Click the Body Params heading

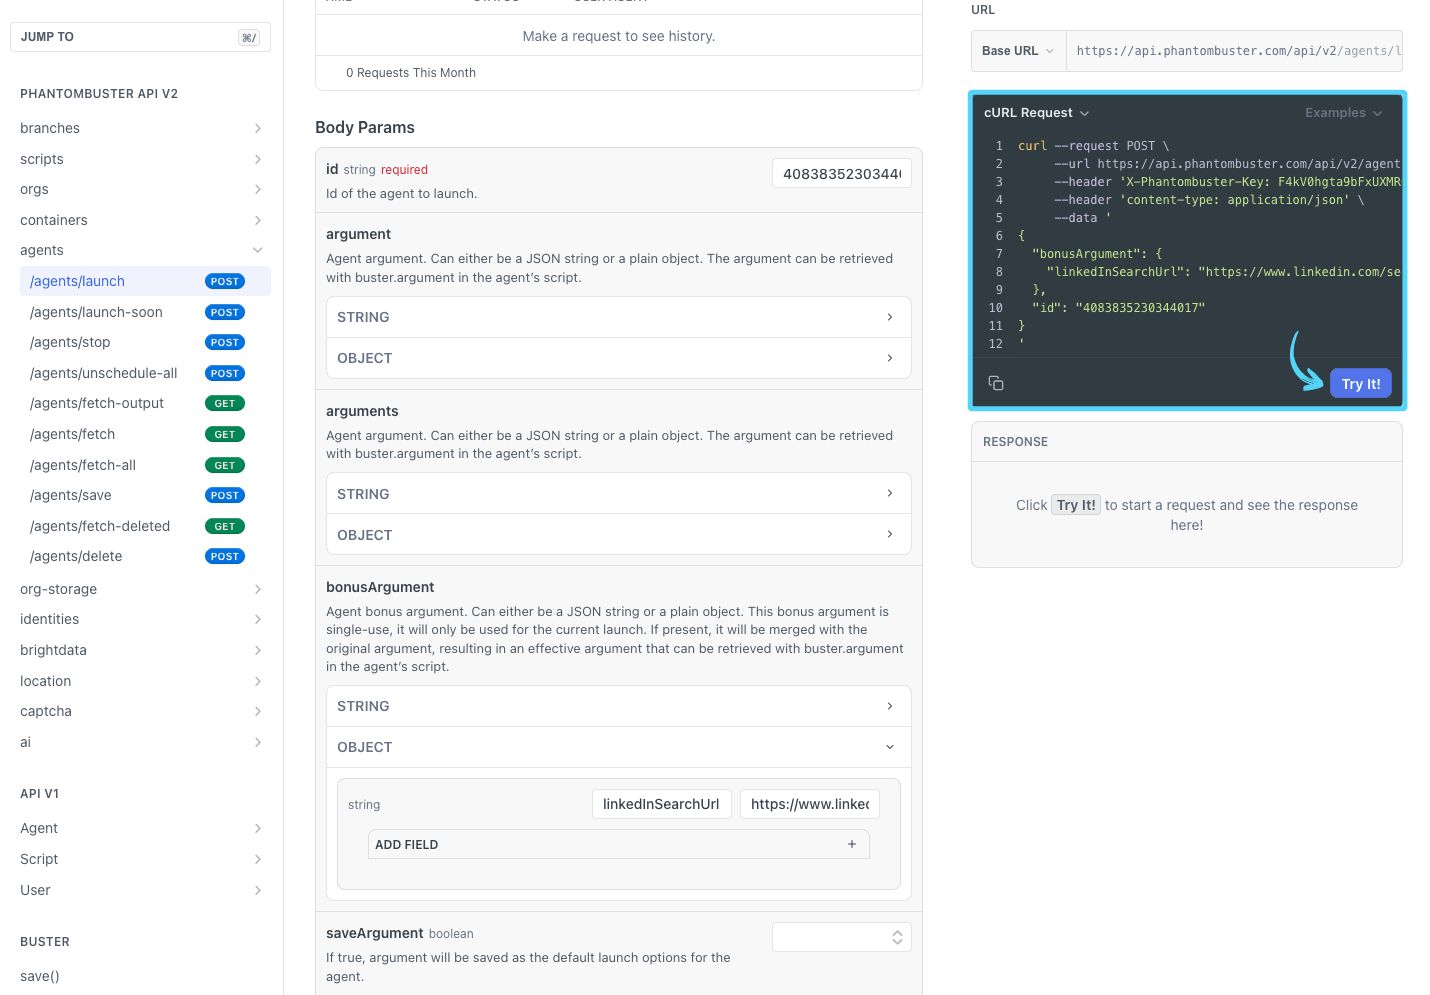365,127
